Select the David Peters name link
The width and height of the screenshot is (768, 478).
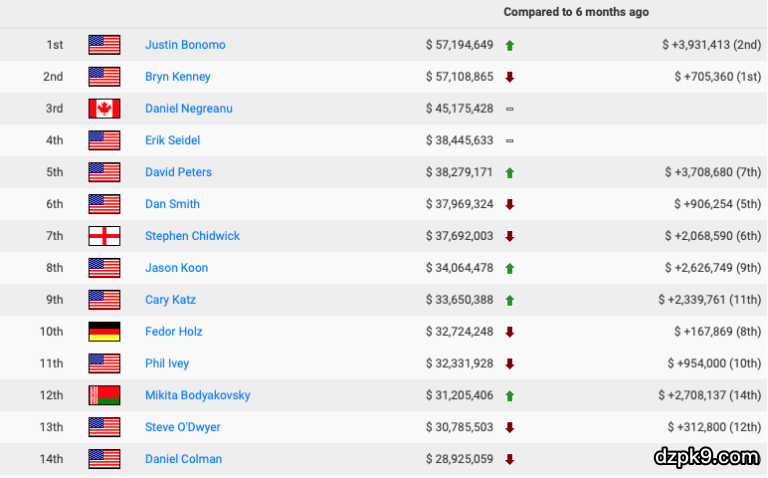(x=178, y=172)
